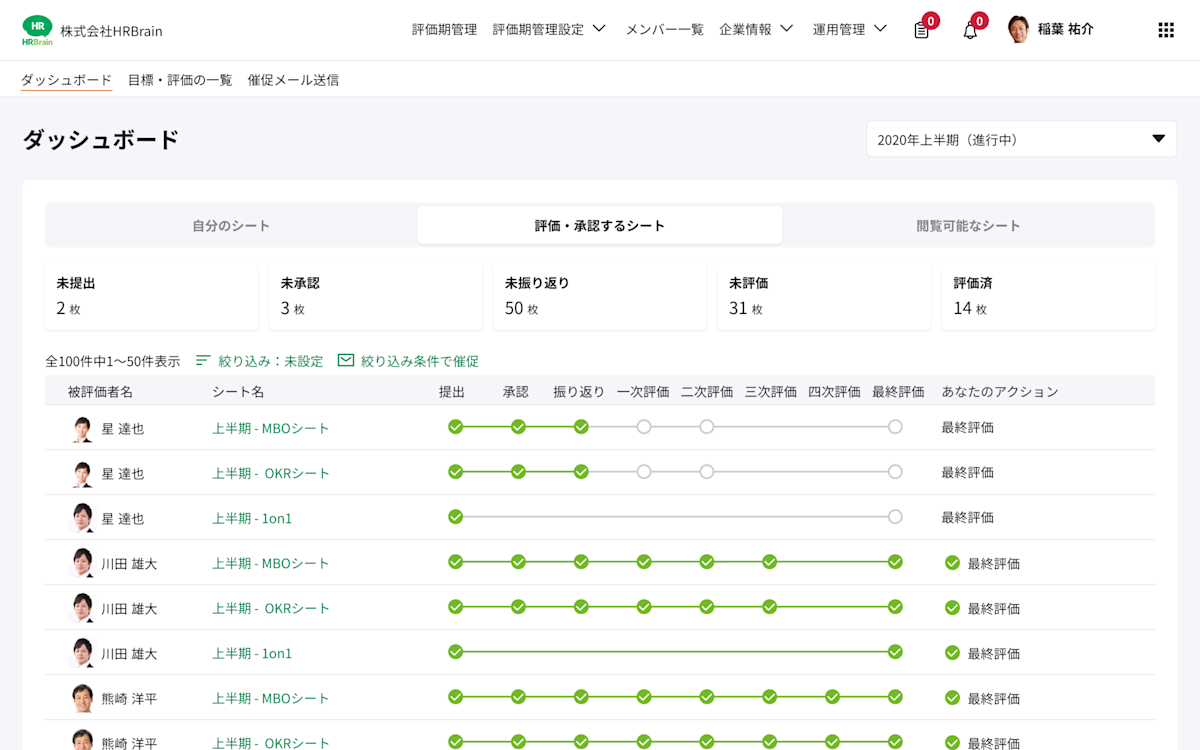The height and width of the screenshot is (750, 1200).
Task: Open 星 達也's 上半期 - MBOシート
Action: [x=270, y=428]
